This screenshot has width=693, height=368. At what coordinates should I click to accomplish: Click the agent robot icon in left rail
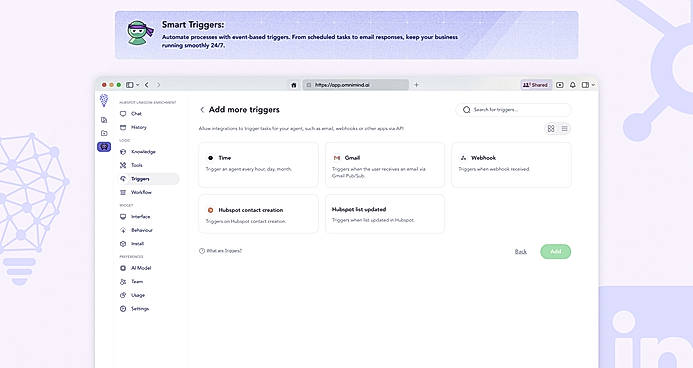click(x=104, y=147)
